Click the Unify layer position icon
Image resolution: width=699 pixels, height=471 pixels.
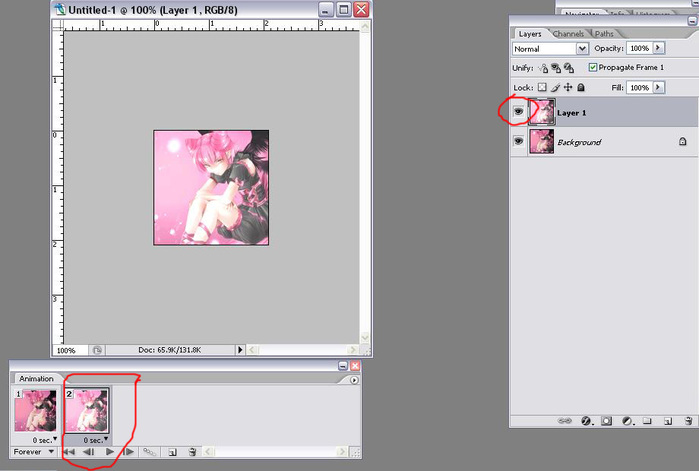543,68
